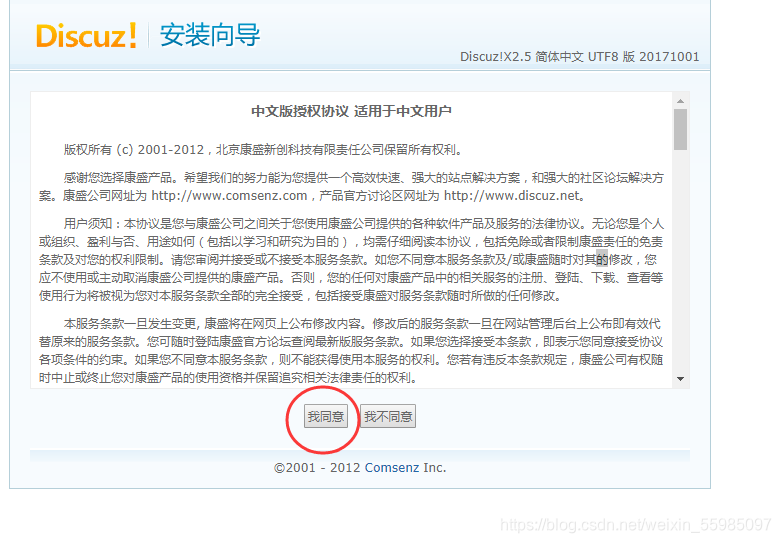Click the scrollbar down arrow of license box
This screenshot has width=781, height=543.
coord(680,379)
